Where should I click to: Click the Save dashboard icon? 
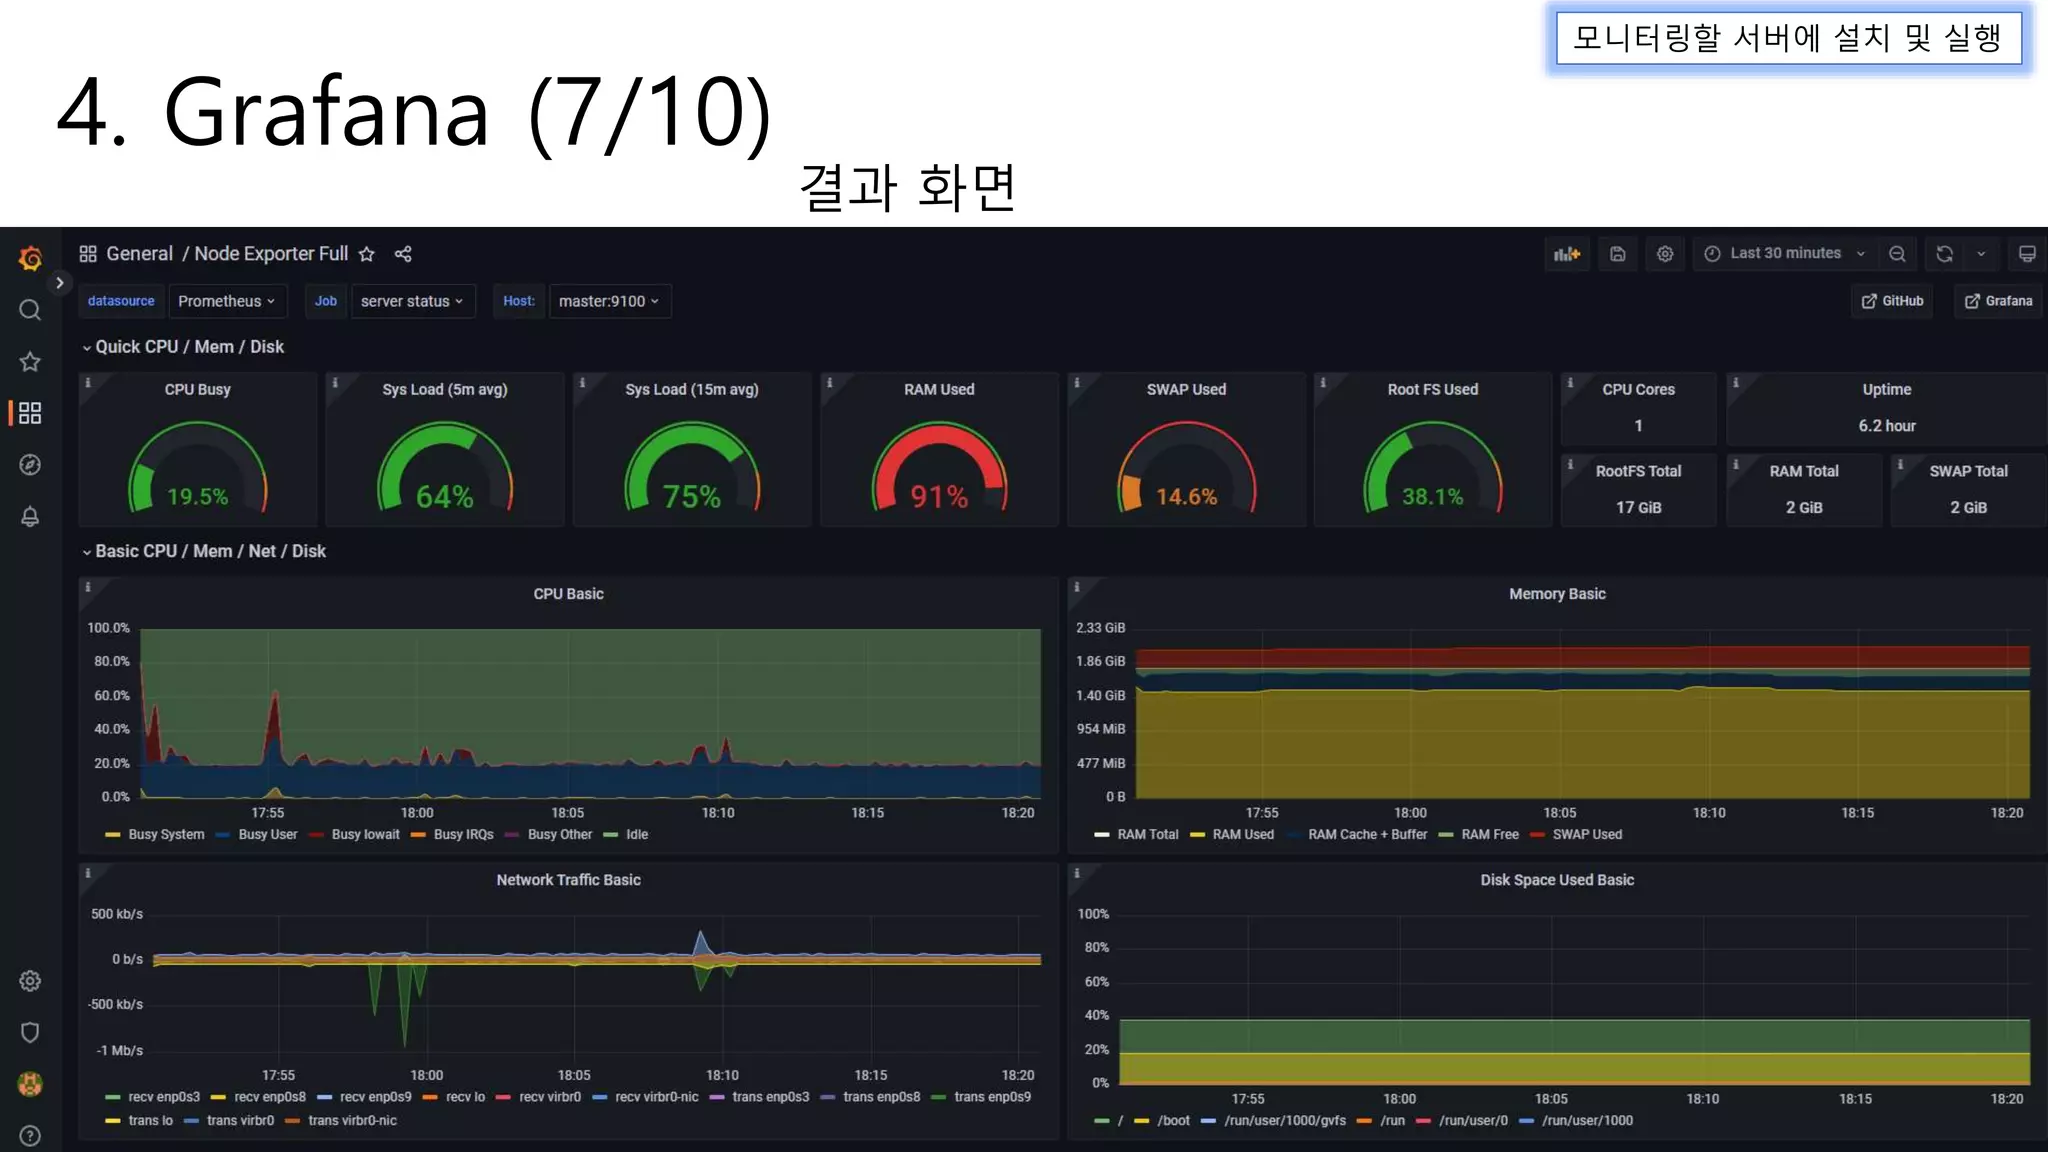pos(1617,254)
